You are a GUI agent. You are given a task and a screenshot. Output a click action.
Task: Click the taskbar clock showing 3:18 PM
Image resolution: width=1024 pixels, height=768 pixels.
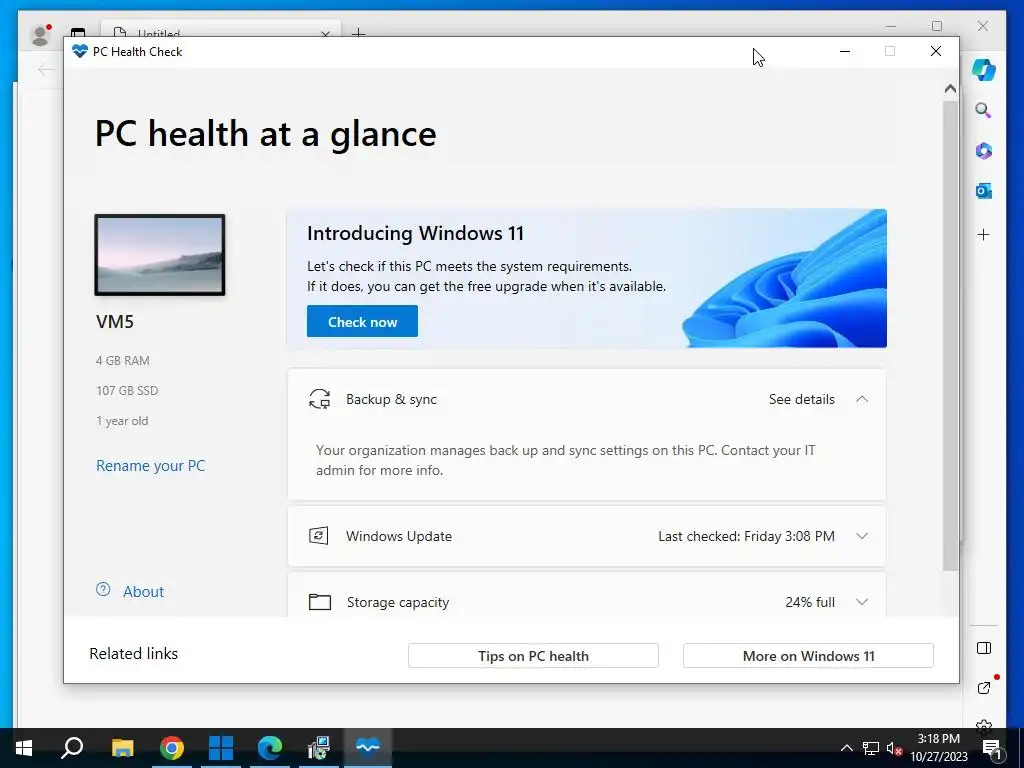pos(939,748)
